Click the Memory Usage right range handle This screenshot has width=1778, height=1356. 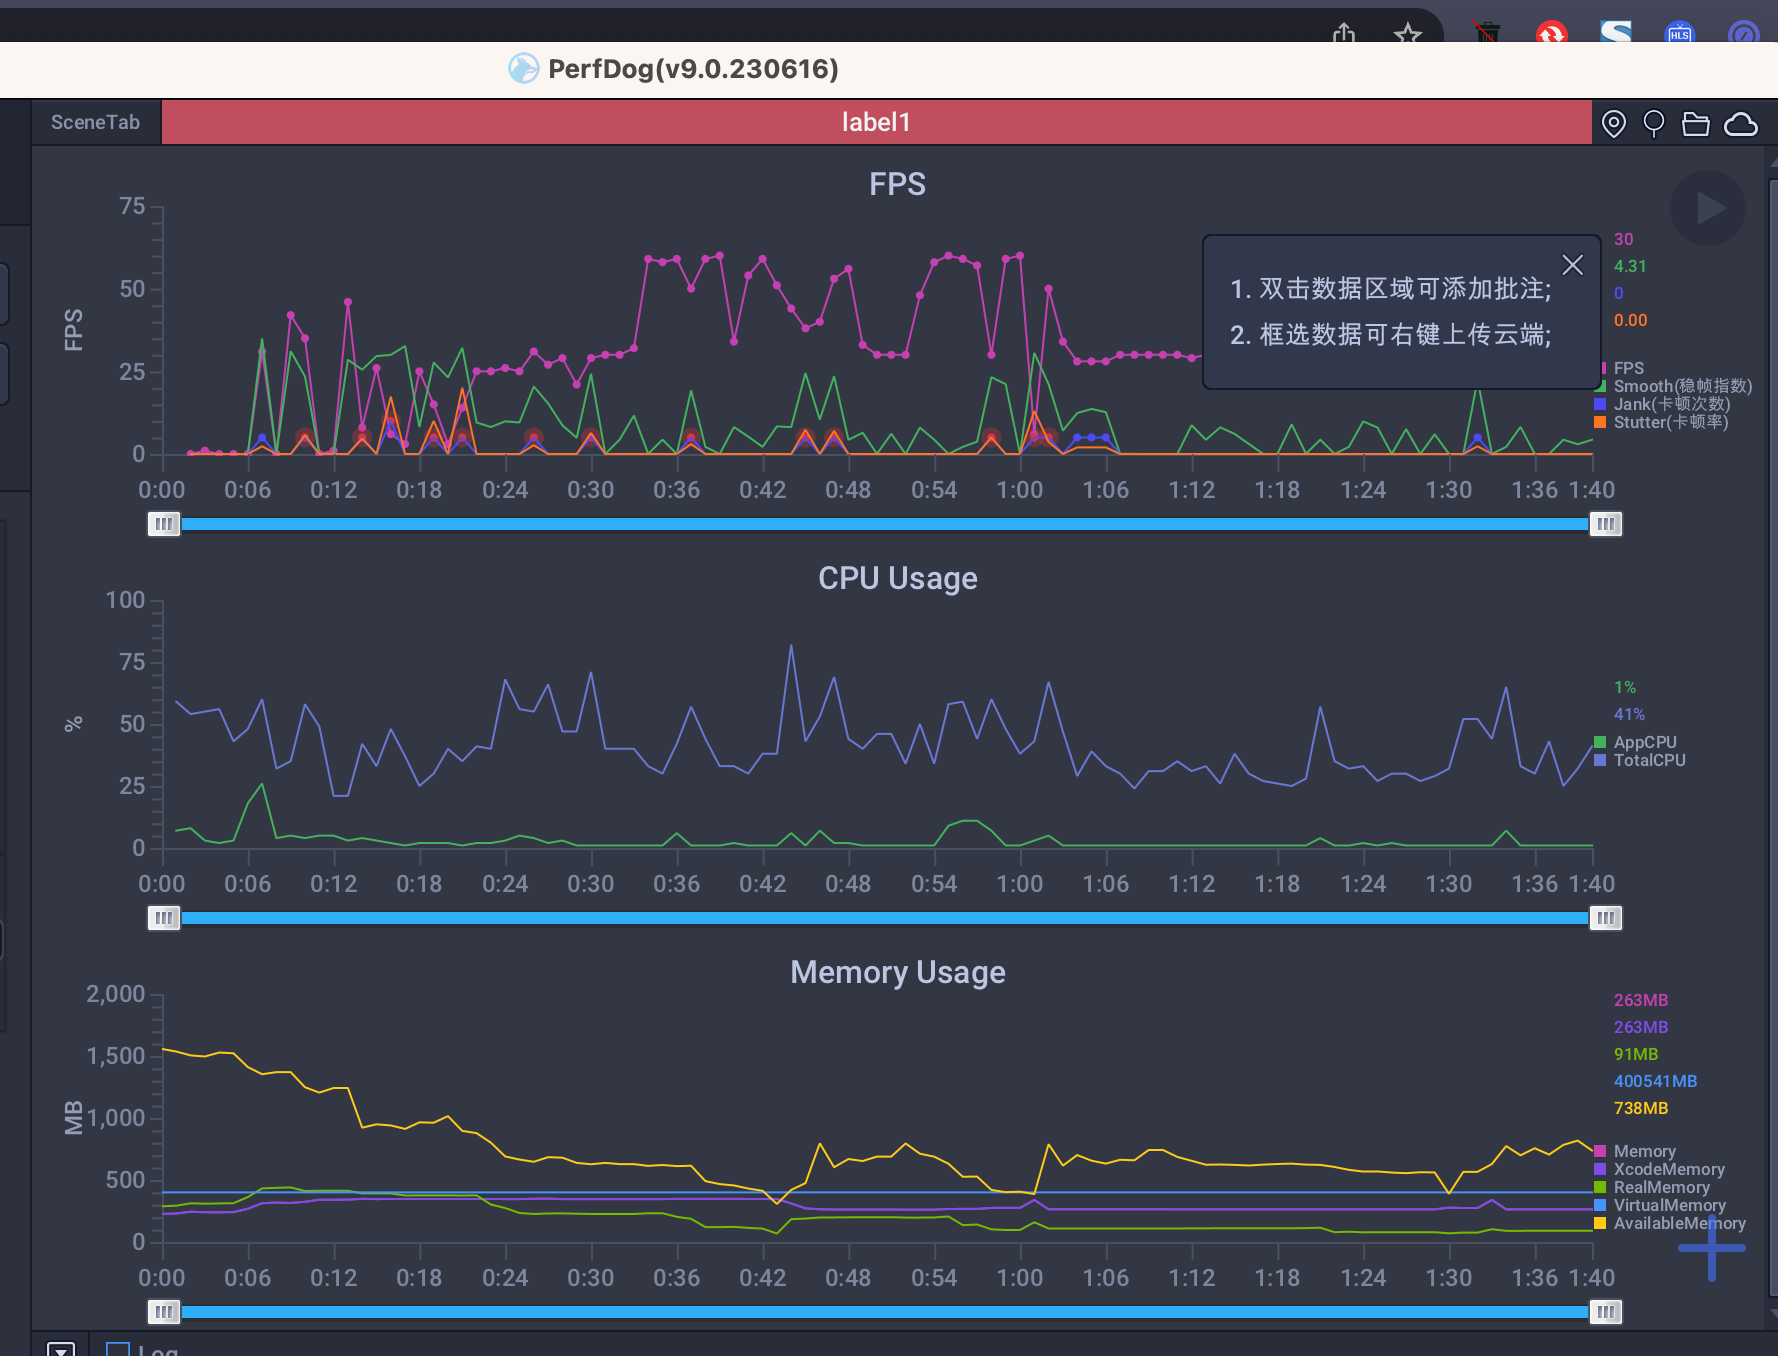(x=1605, y=1312)
